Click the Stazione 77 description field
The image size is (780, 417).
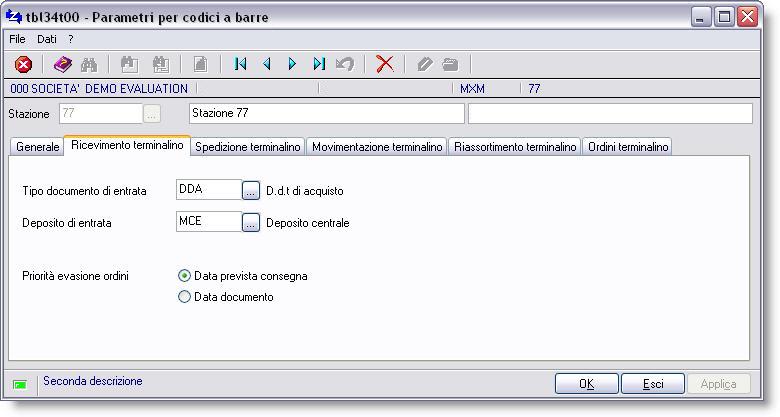pos(325,113)
